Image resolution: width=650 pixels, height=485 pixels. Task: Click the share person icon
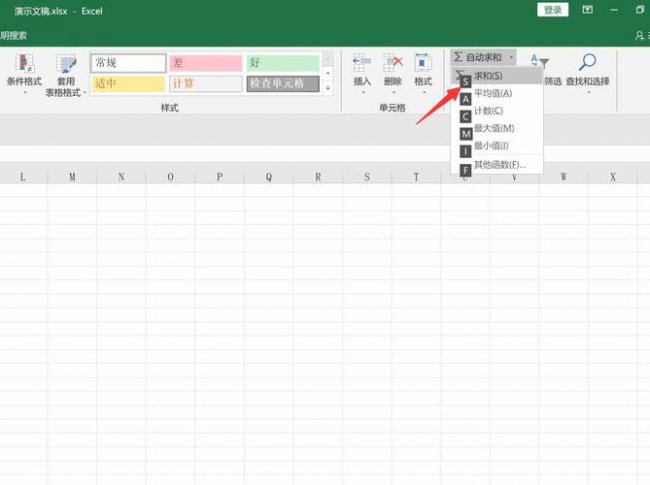click(x=640, y=36)
